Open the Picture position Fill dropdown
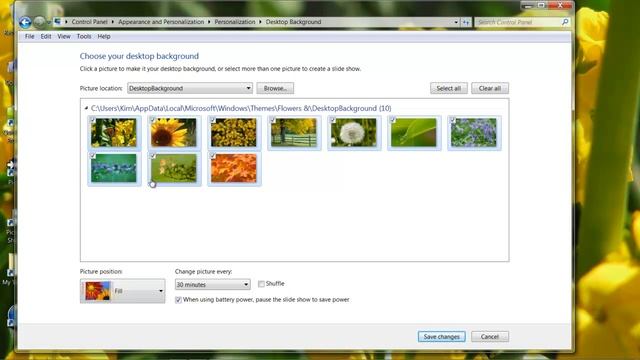This screenshot has width=640, height=360. click(122, 291)
